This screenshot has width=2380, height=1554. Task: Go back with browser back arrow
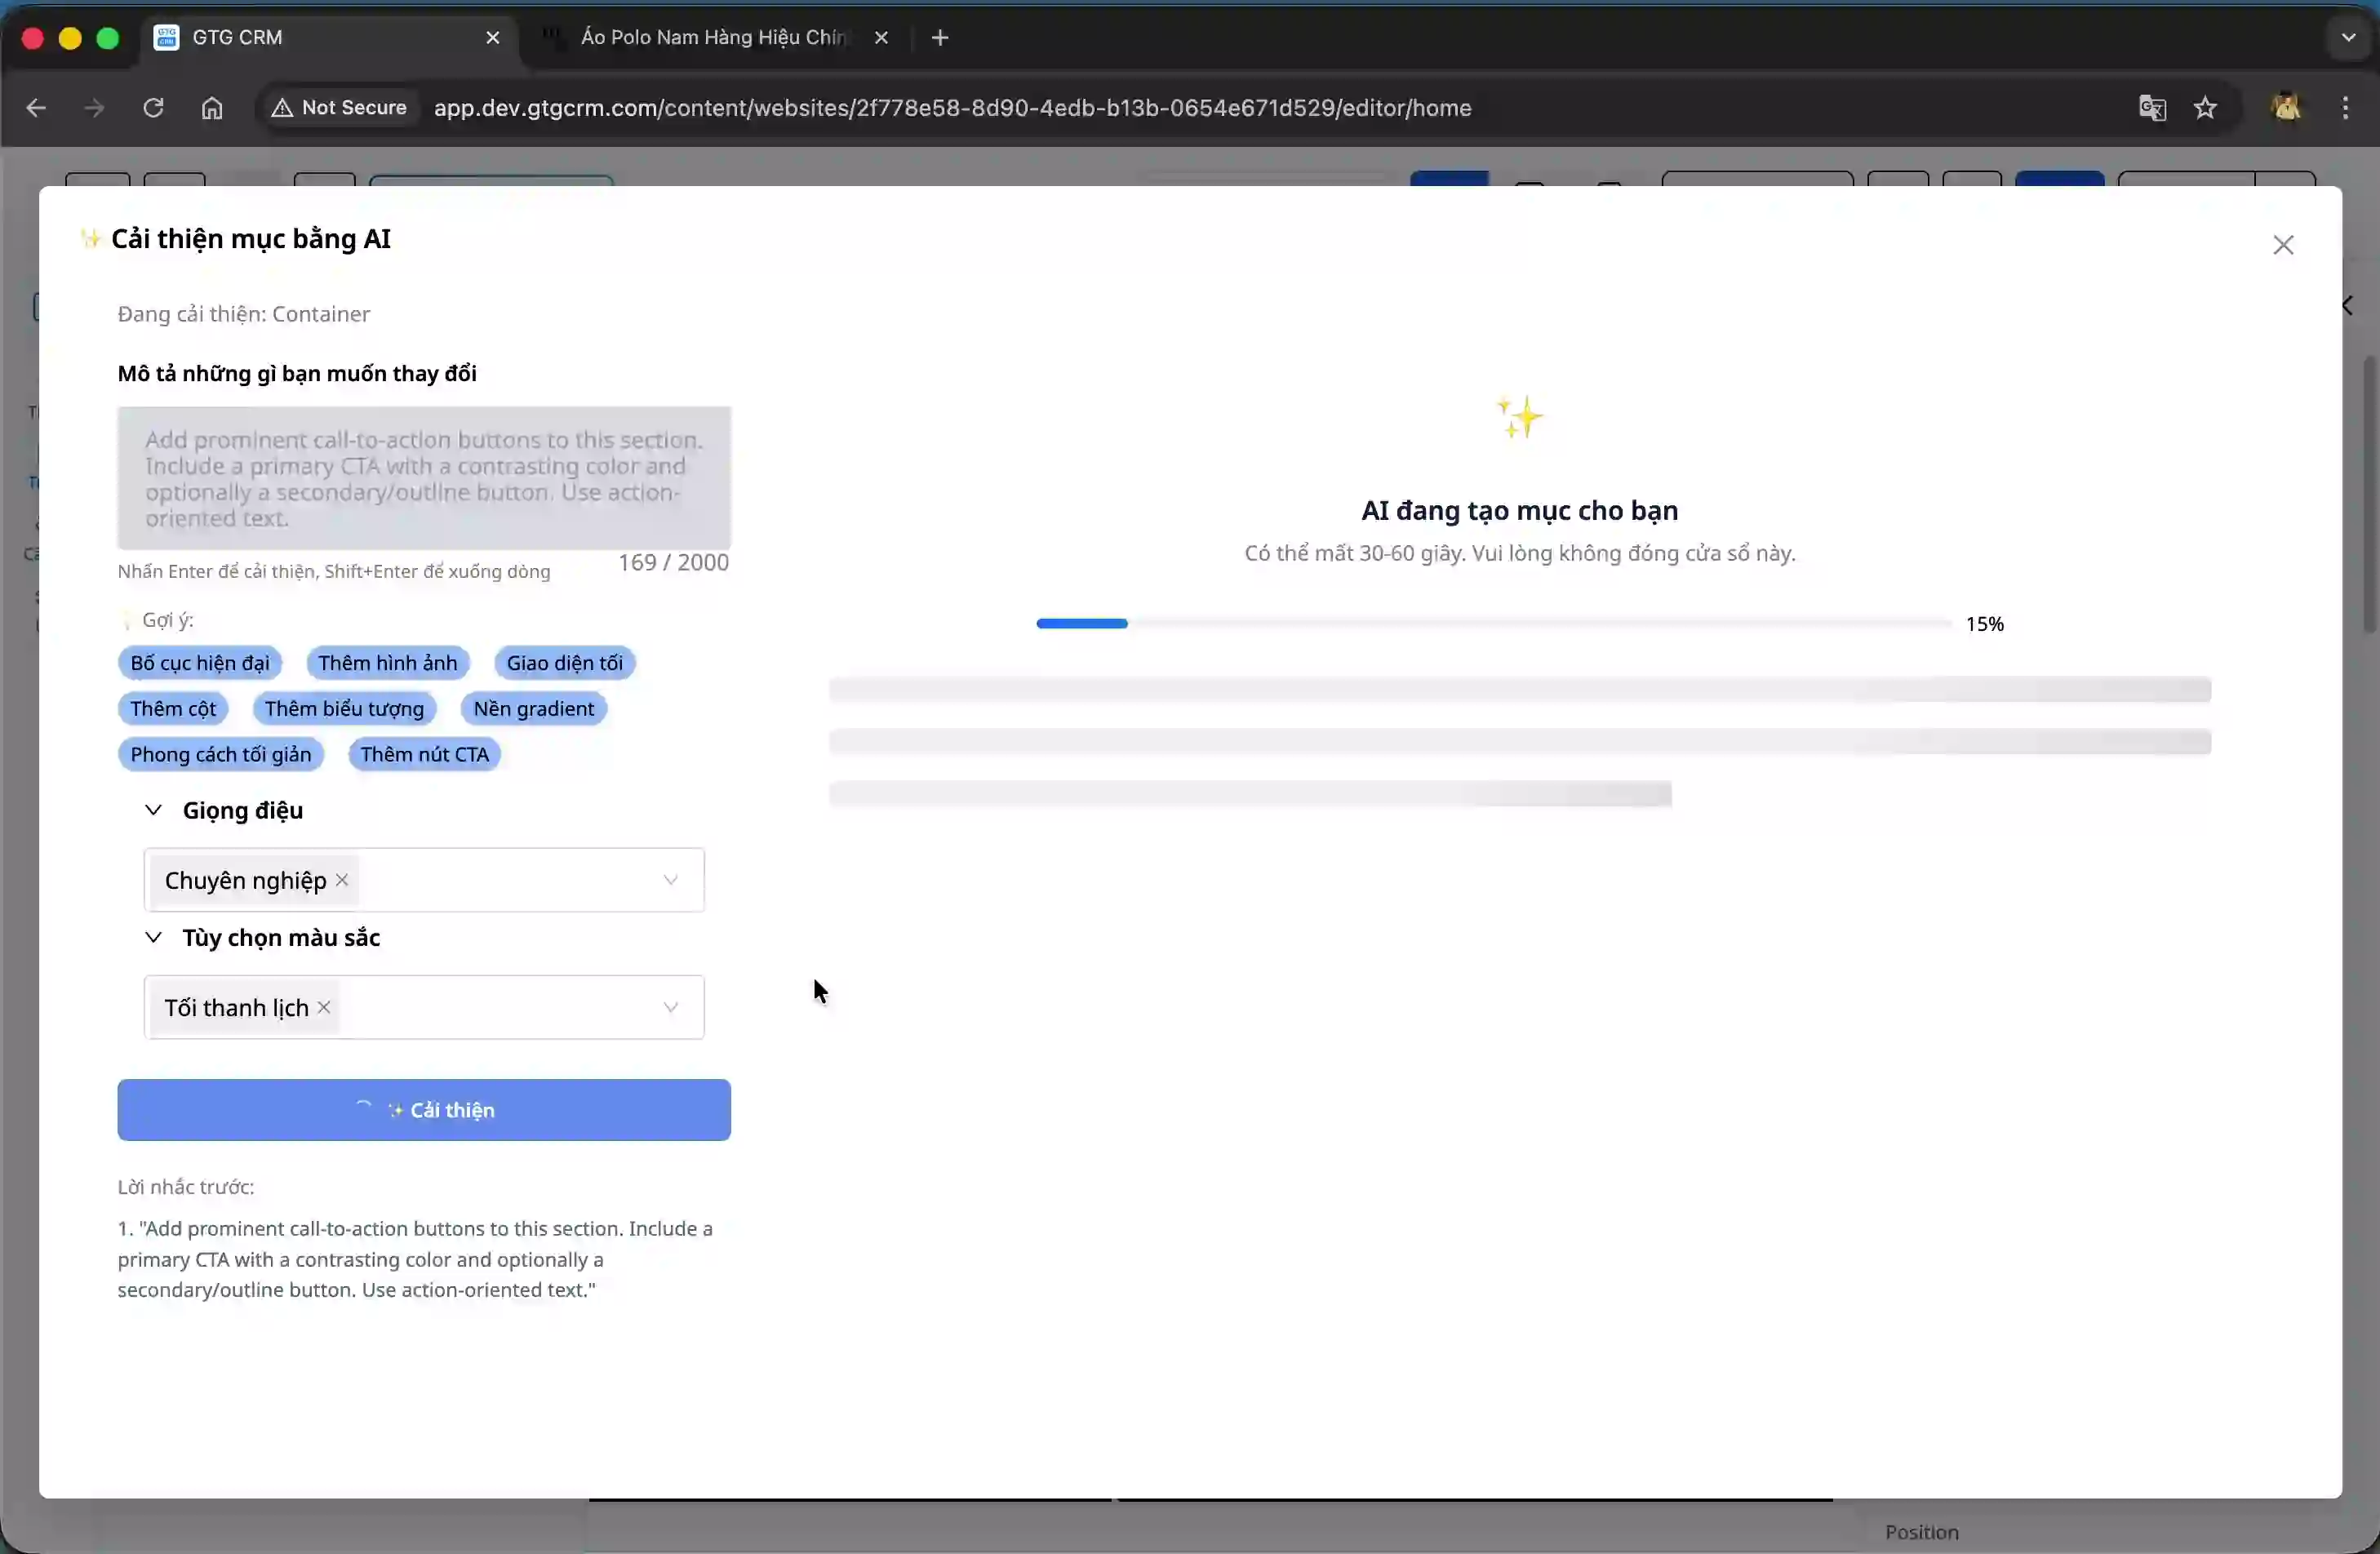pyautogui.click(x=36, y=108)
